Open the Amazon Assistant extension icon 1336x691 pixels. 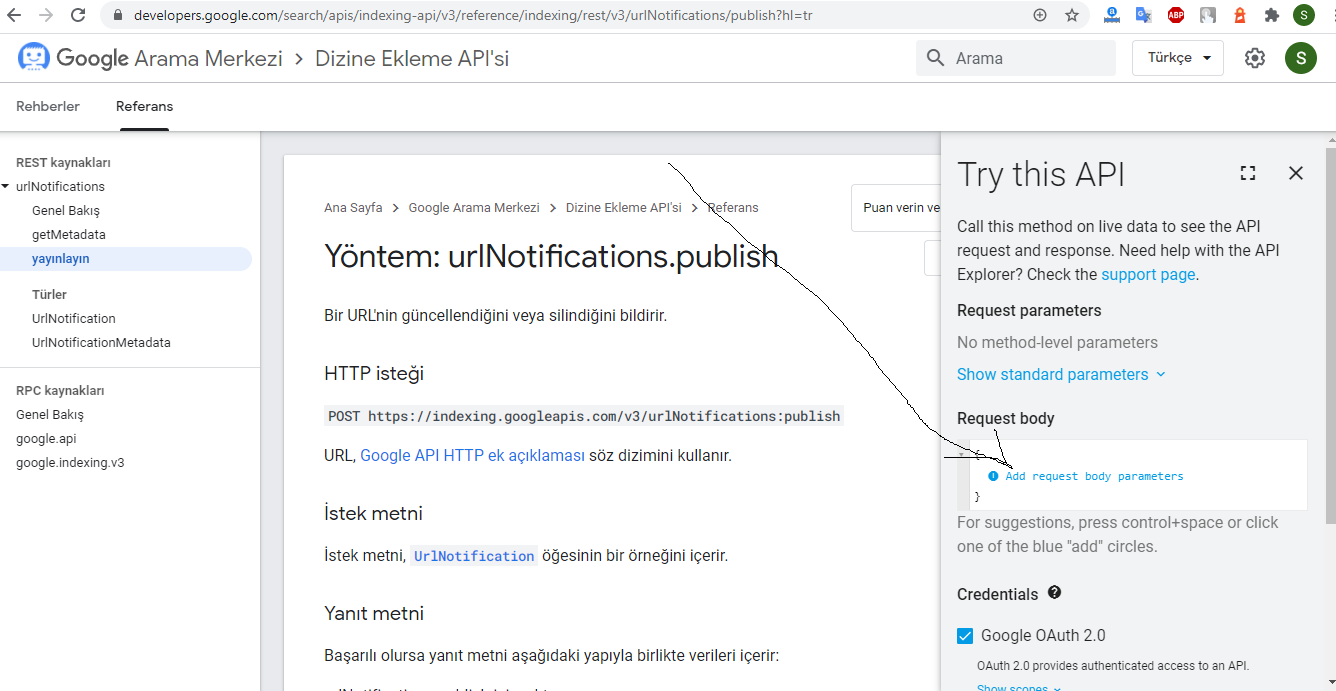tap(1112, 15)
